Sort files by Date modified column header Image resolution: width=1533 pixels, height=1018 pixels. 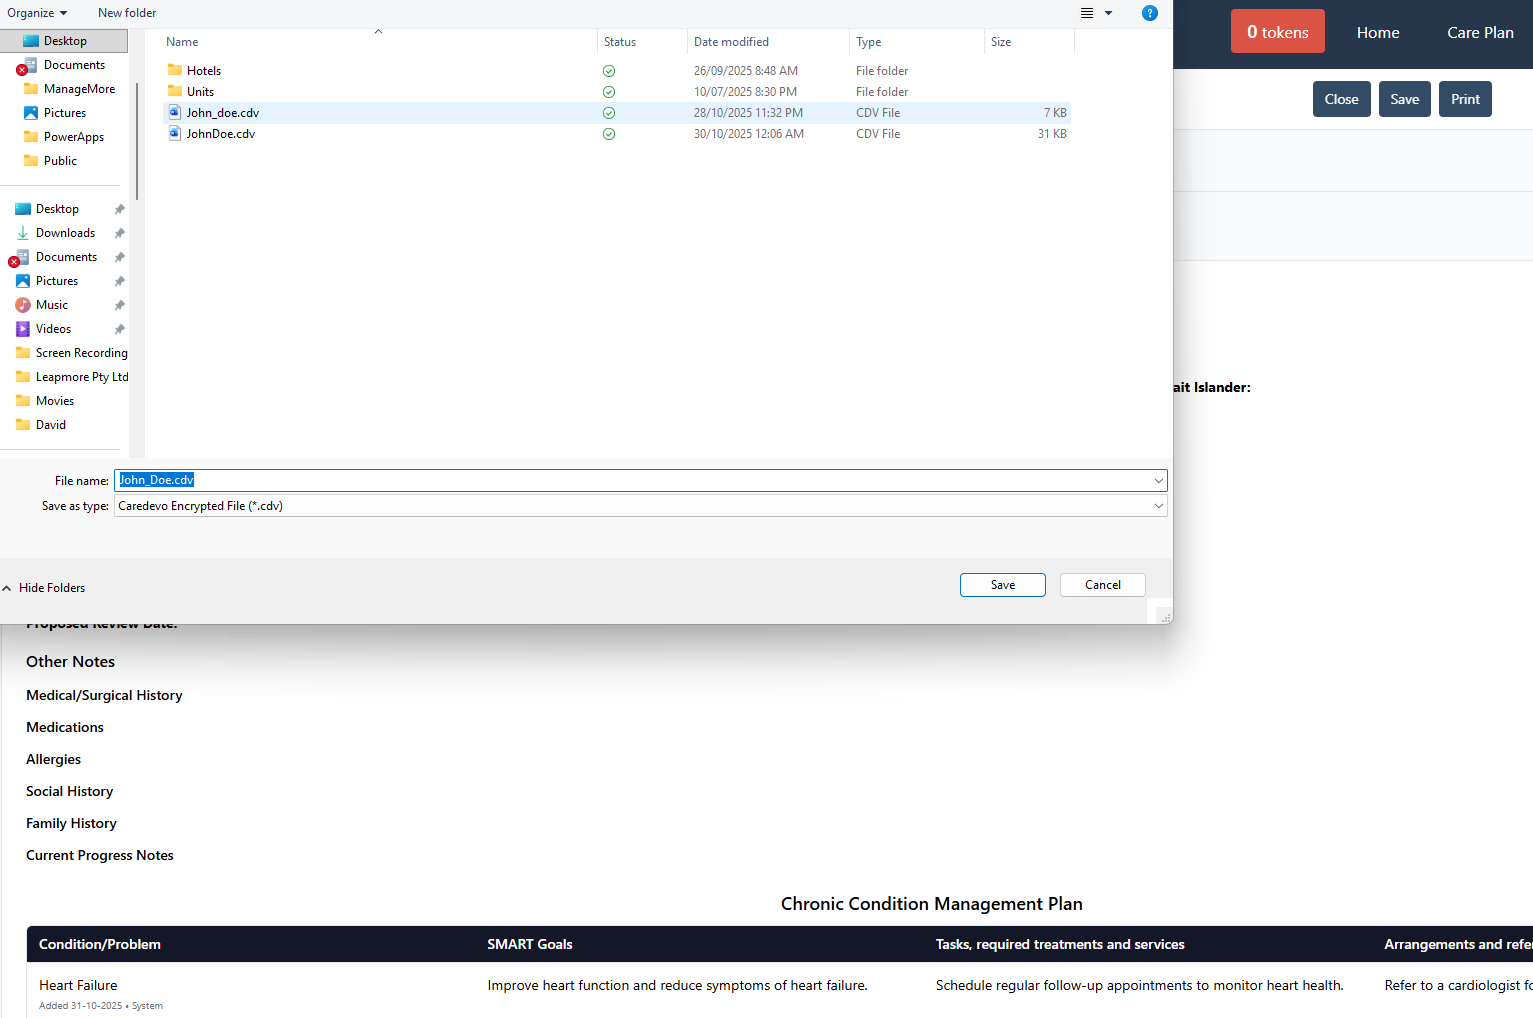tap(731, 42)
